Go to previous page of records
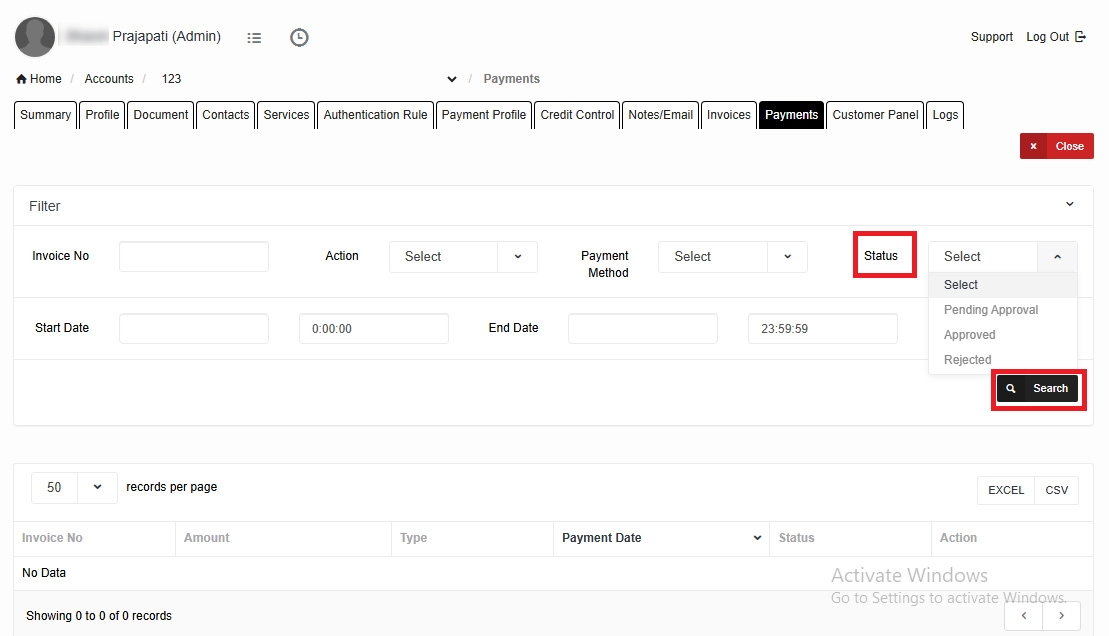The height and width of the screenshot is (636, 1109). [x=1024, y=616]
